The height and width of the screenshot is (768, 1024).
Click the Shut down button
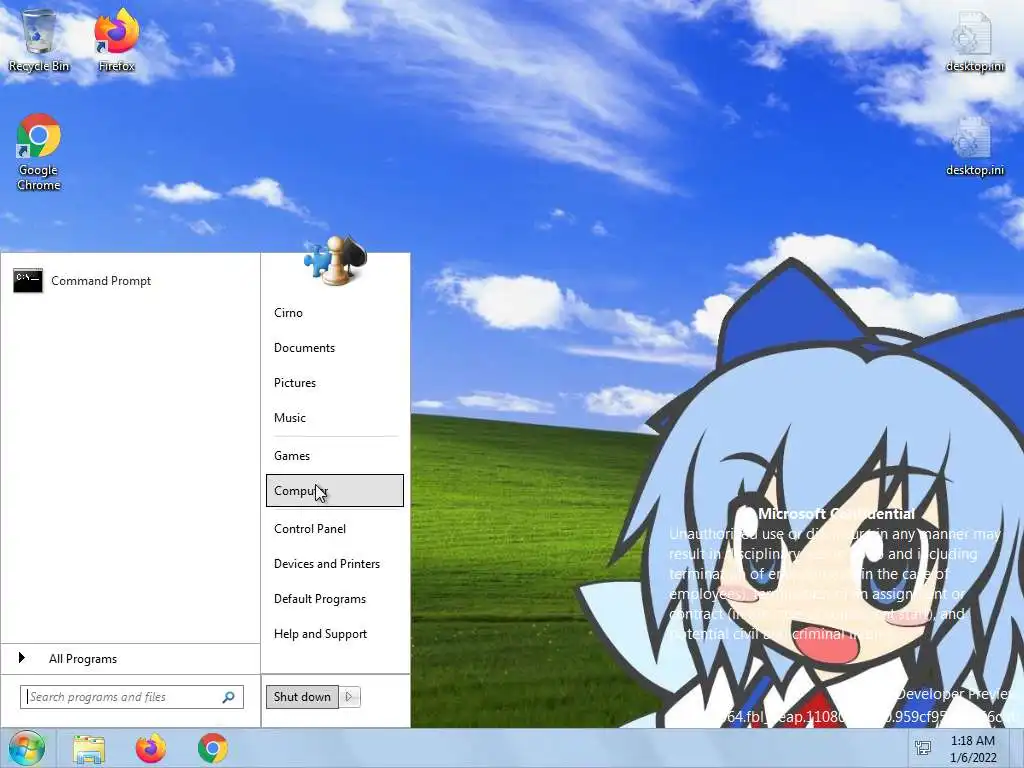coord(302,697)
